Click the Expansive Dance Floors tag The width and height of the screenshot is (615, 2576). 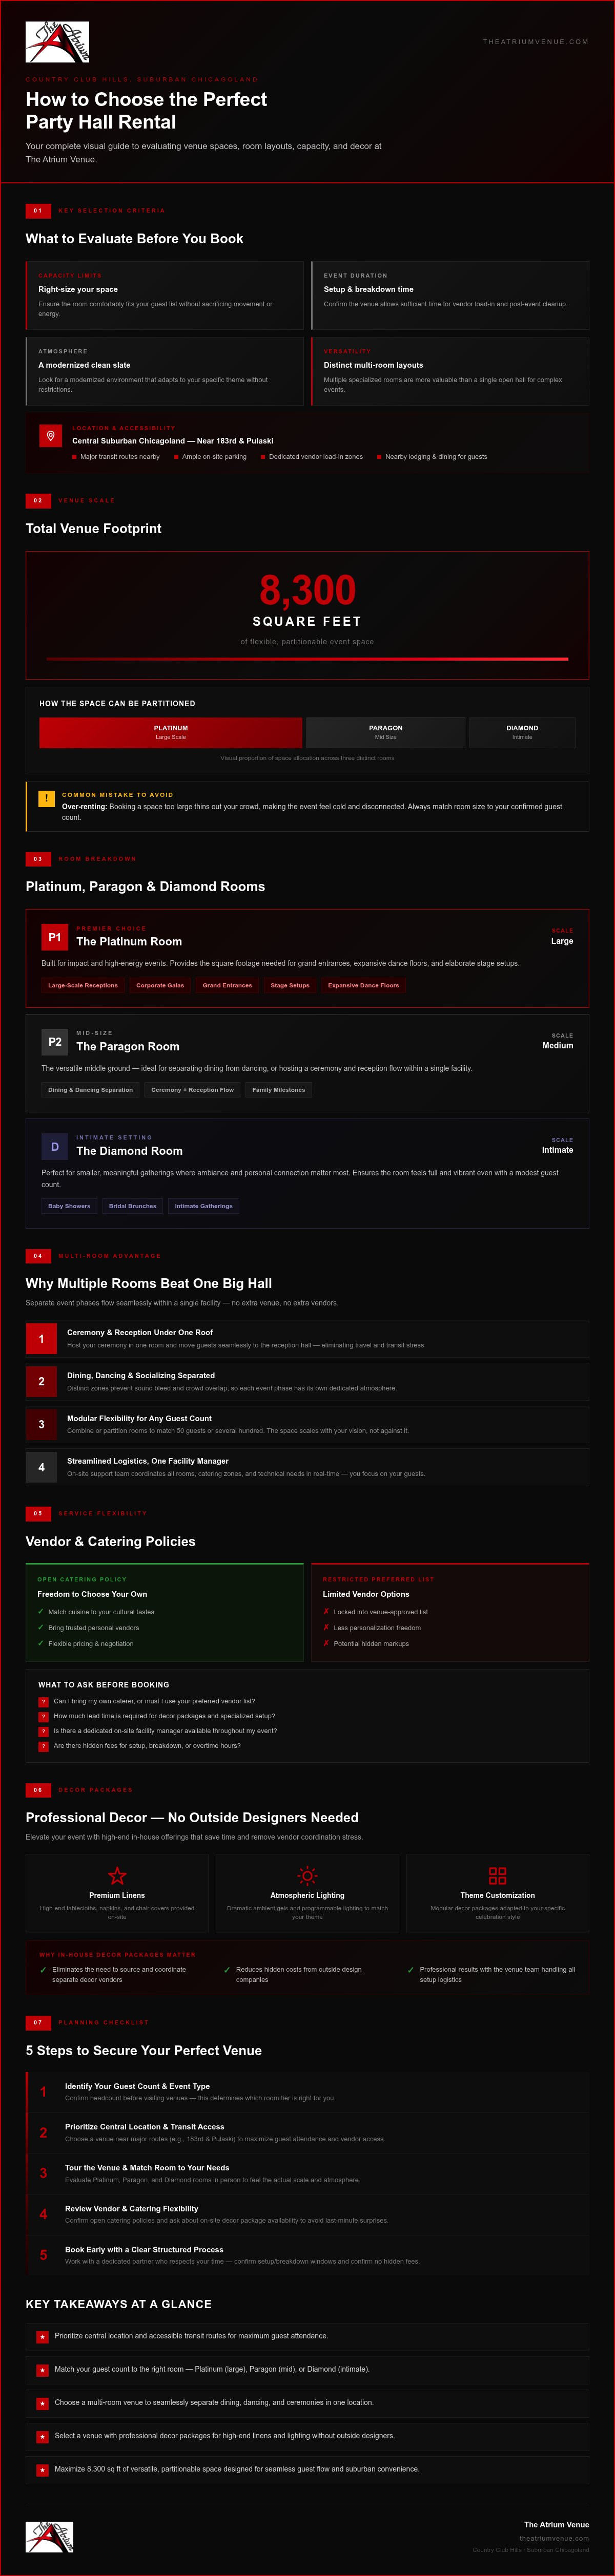click(363, 986)
